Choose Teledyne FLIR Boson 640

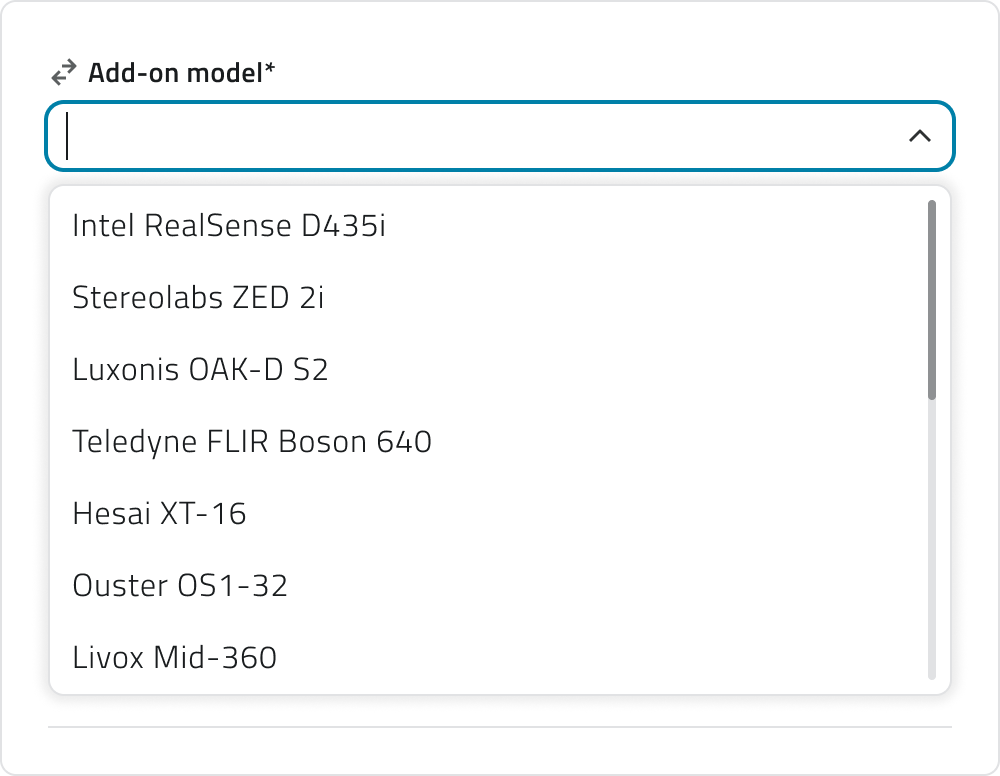[x=252, y=441]
